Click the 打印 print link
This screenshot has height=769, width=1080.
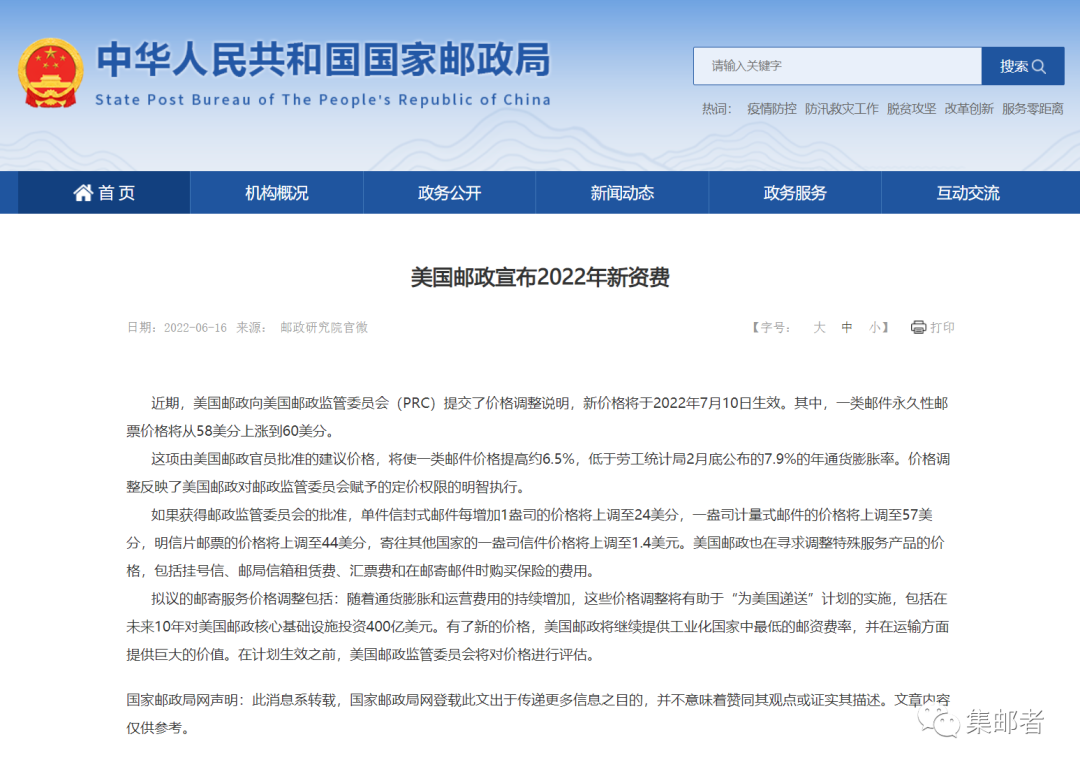point(942,327)
